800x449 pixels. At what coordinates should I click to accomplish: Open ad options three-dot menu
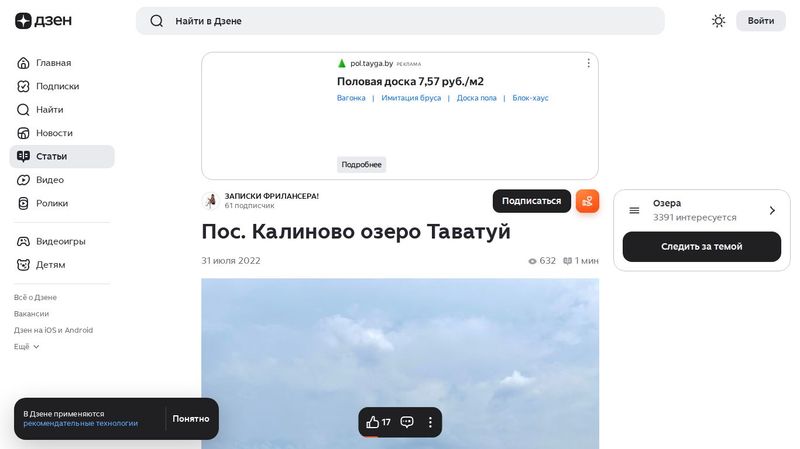(x=588, y=63)
